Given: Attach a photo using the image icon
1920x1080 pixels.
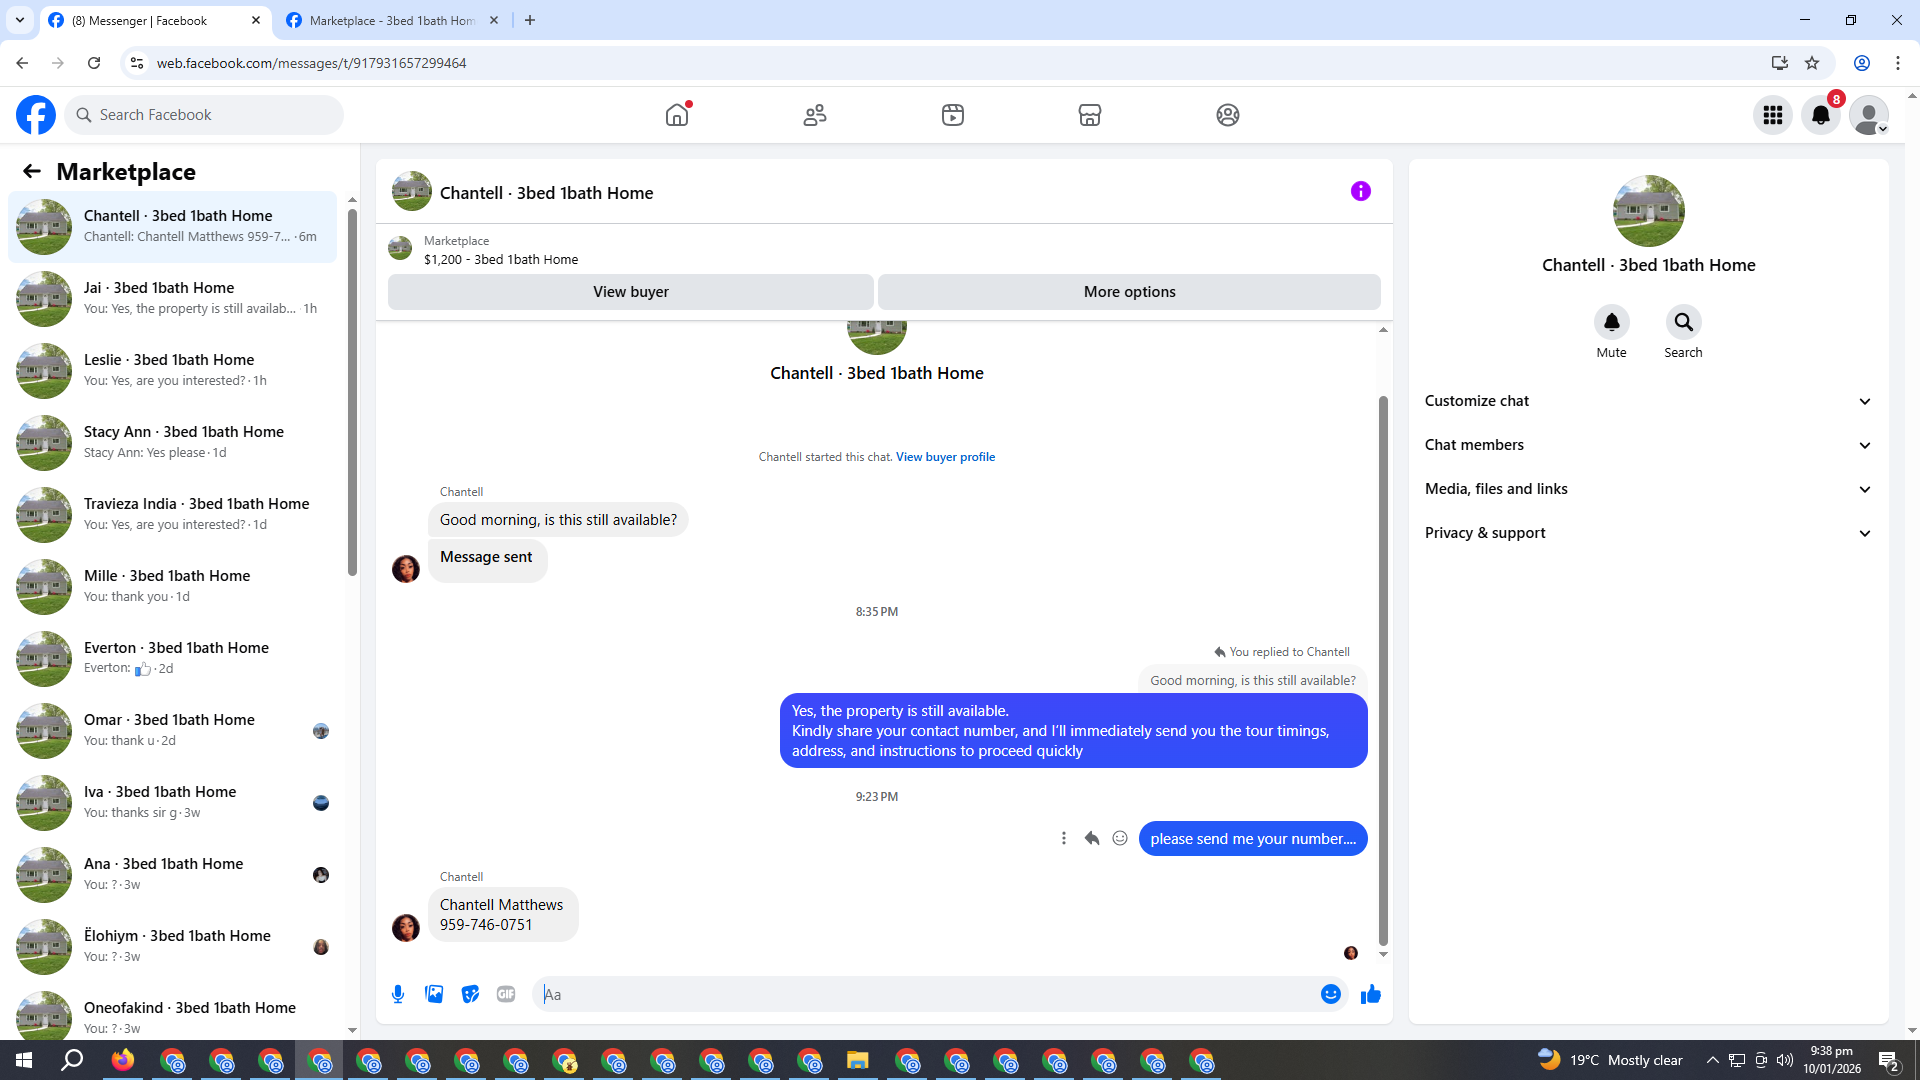Looking at the screenshot, I should 434,994.
